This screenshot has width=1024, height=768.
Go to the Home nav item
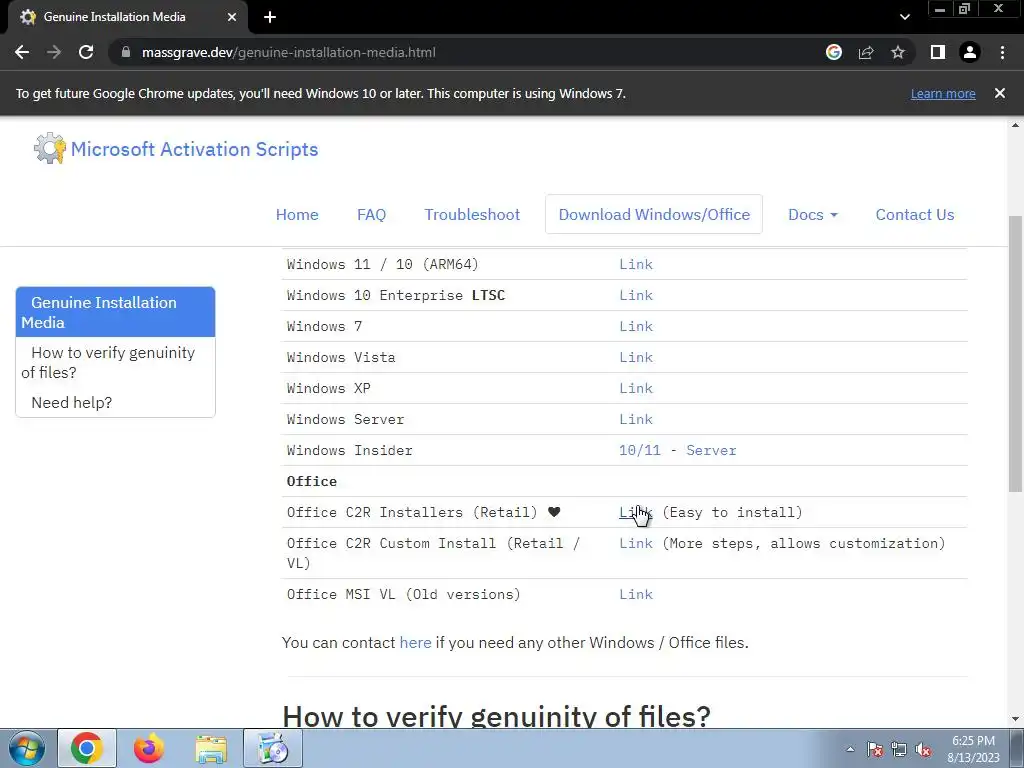pyautogui.click(x=297, y=214)
